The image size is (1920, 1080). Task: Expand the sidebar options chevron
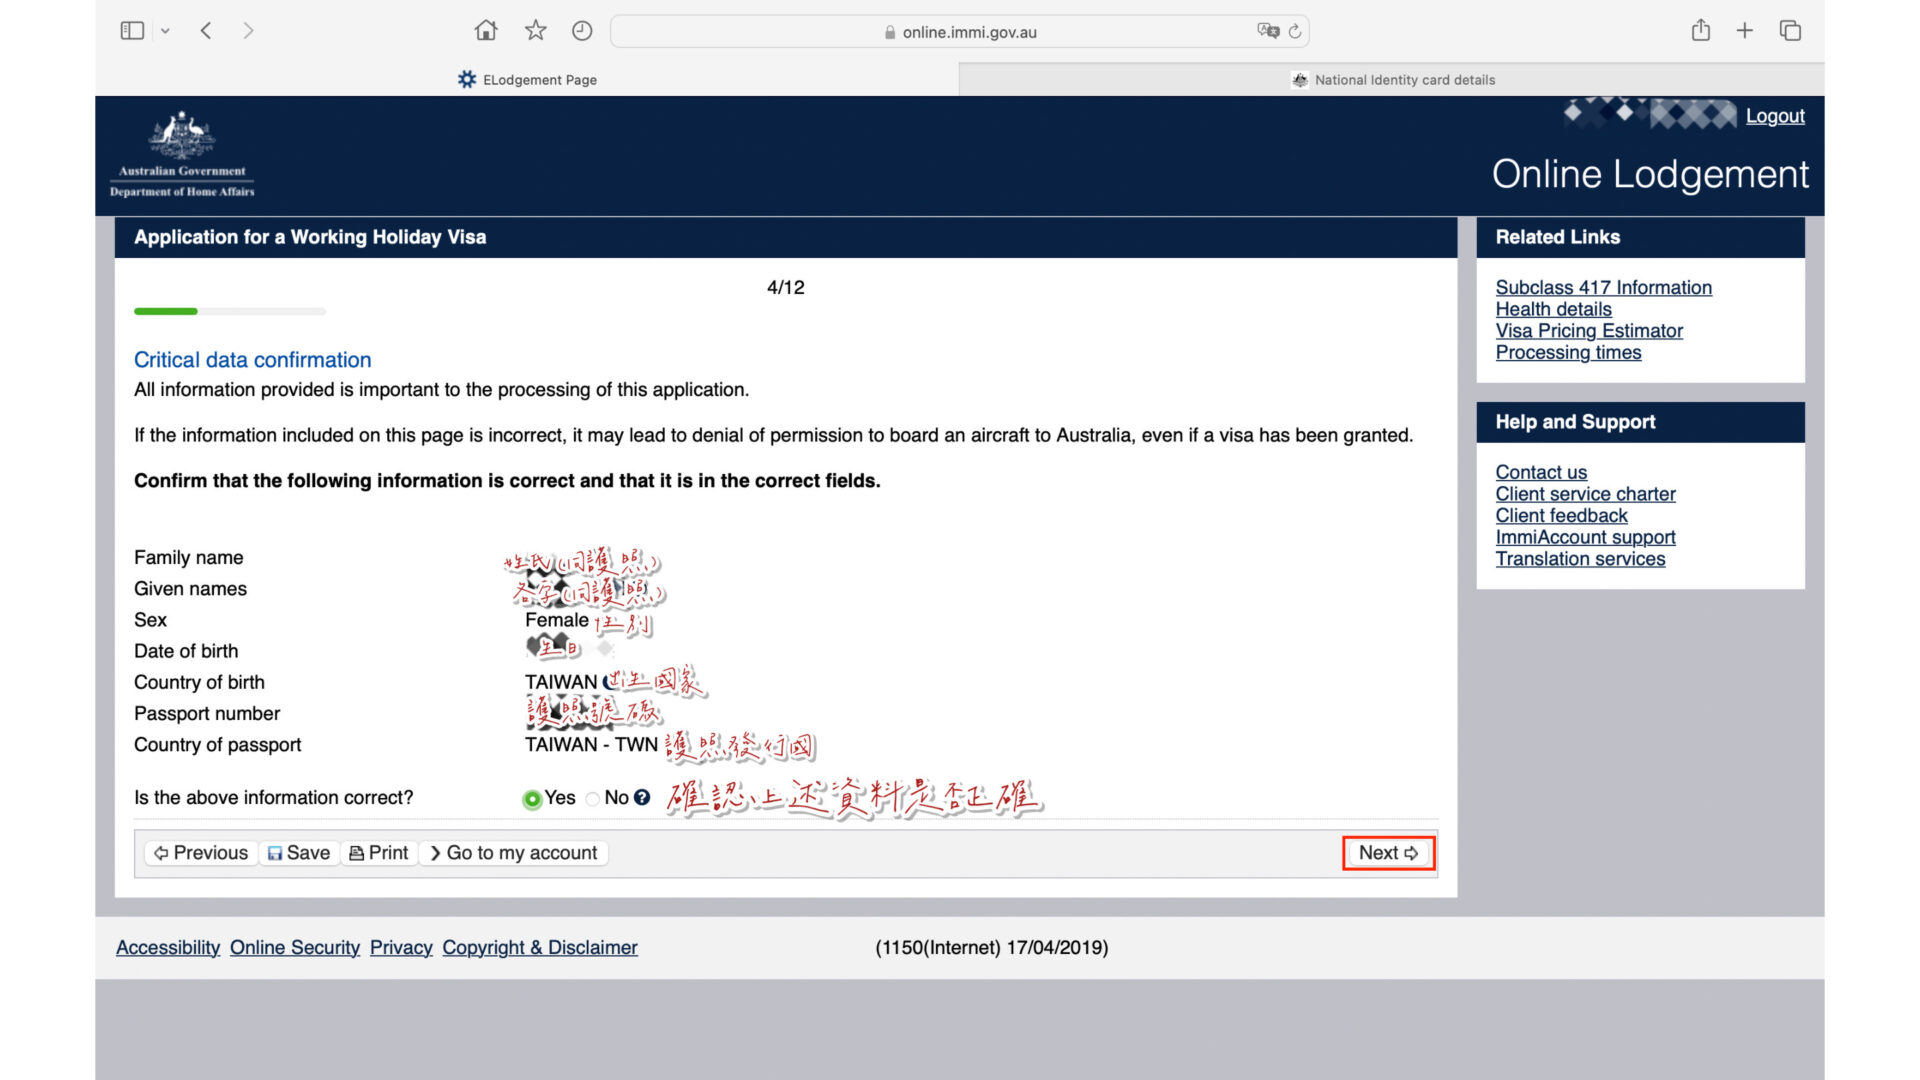(x=165, y=31)
